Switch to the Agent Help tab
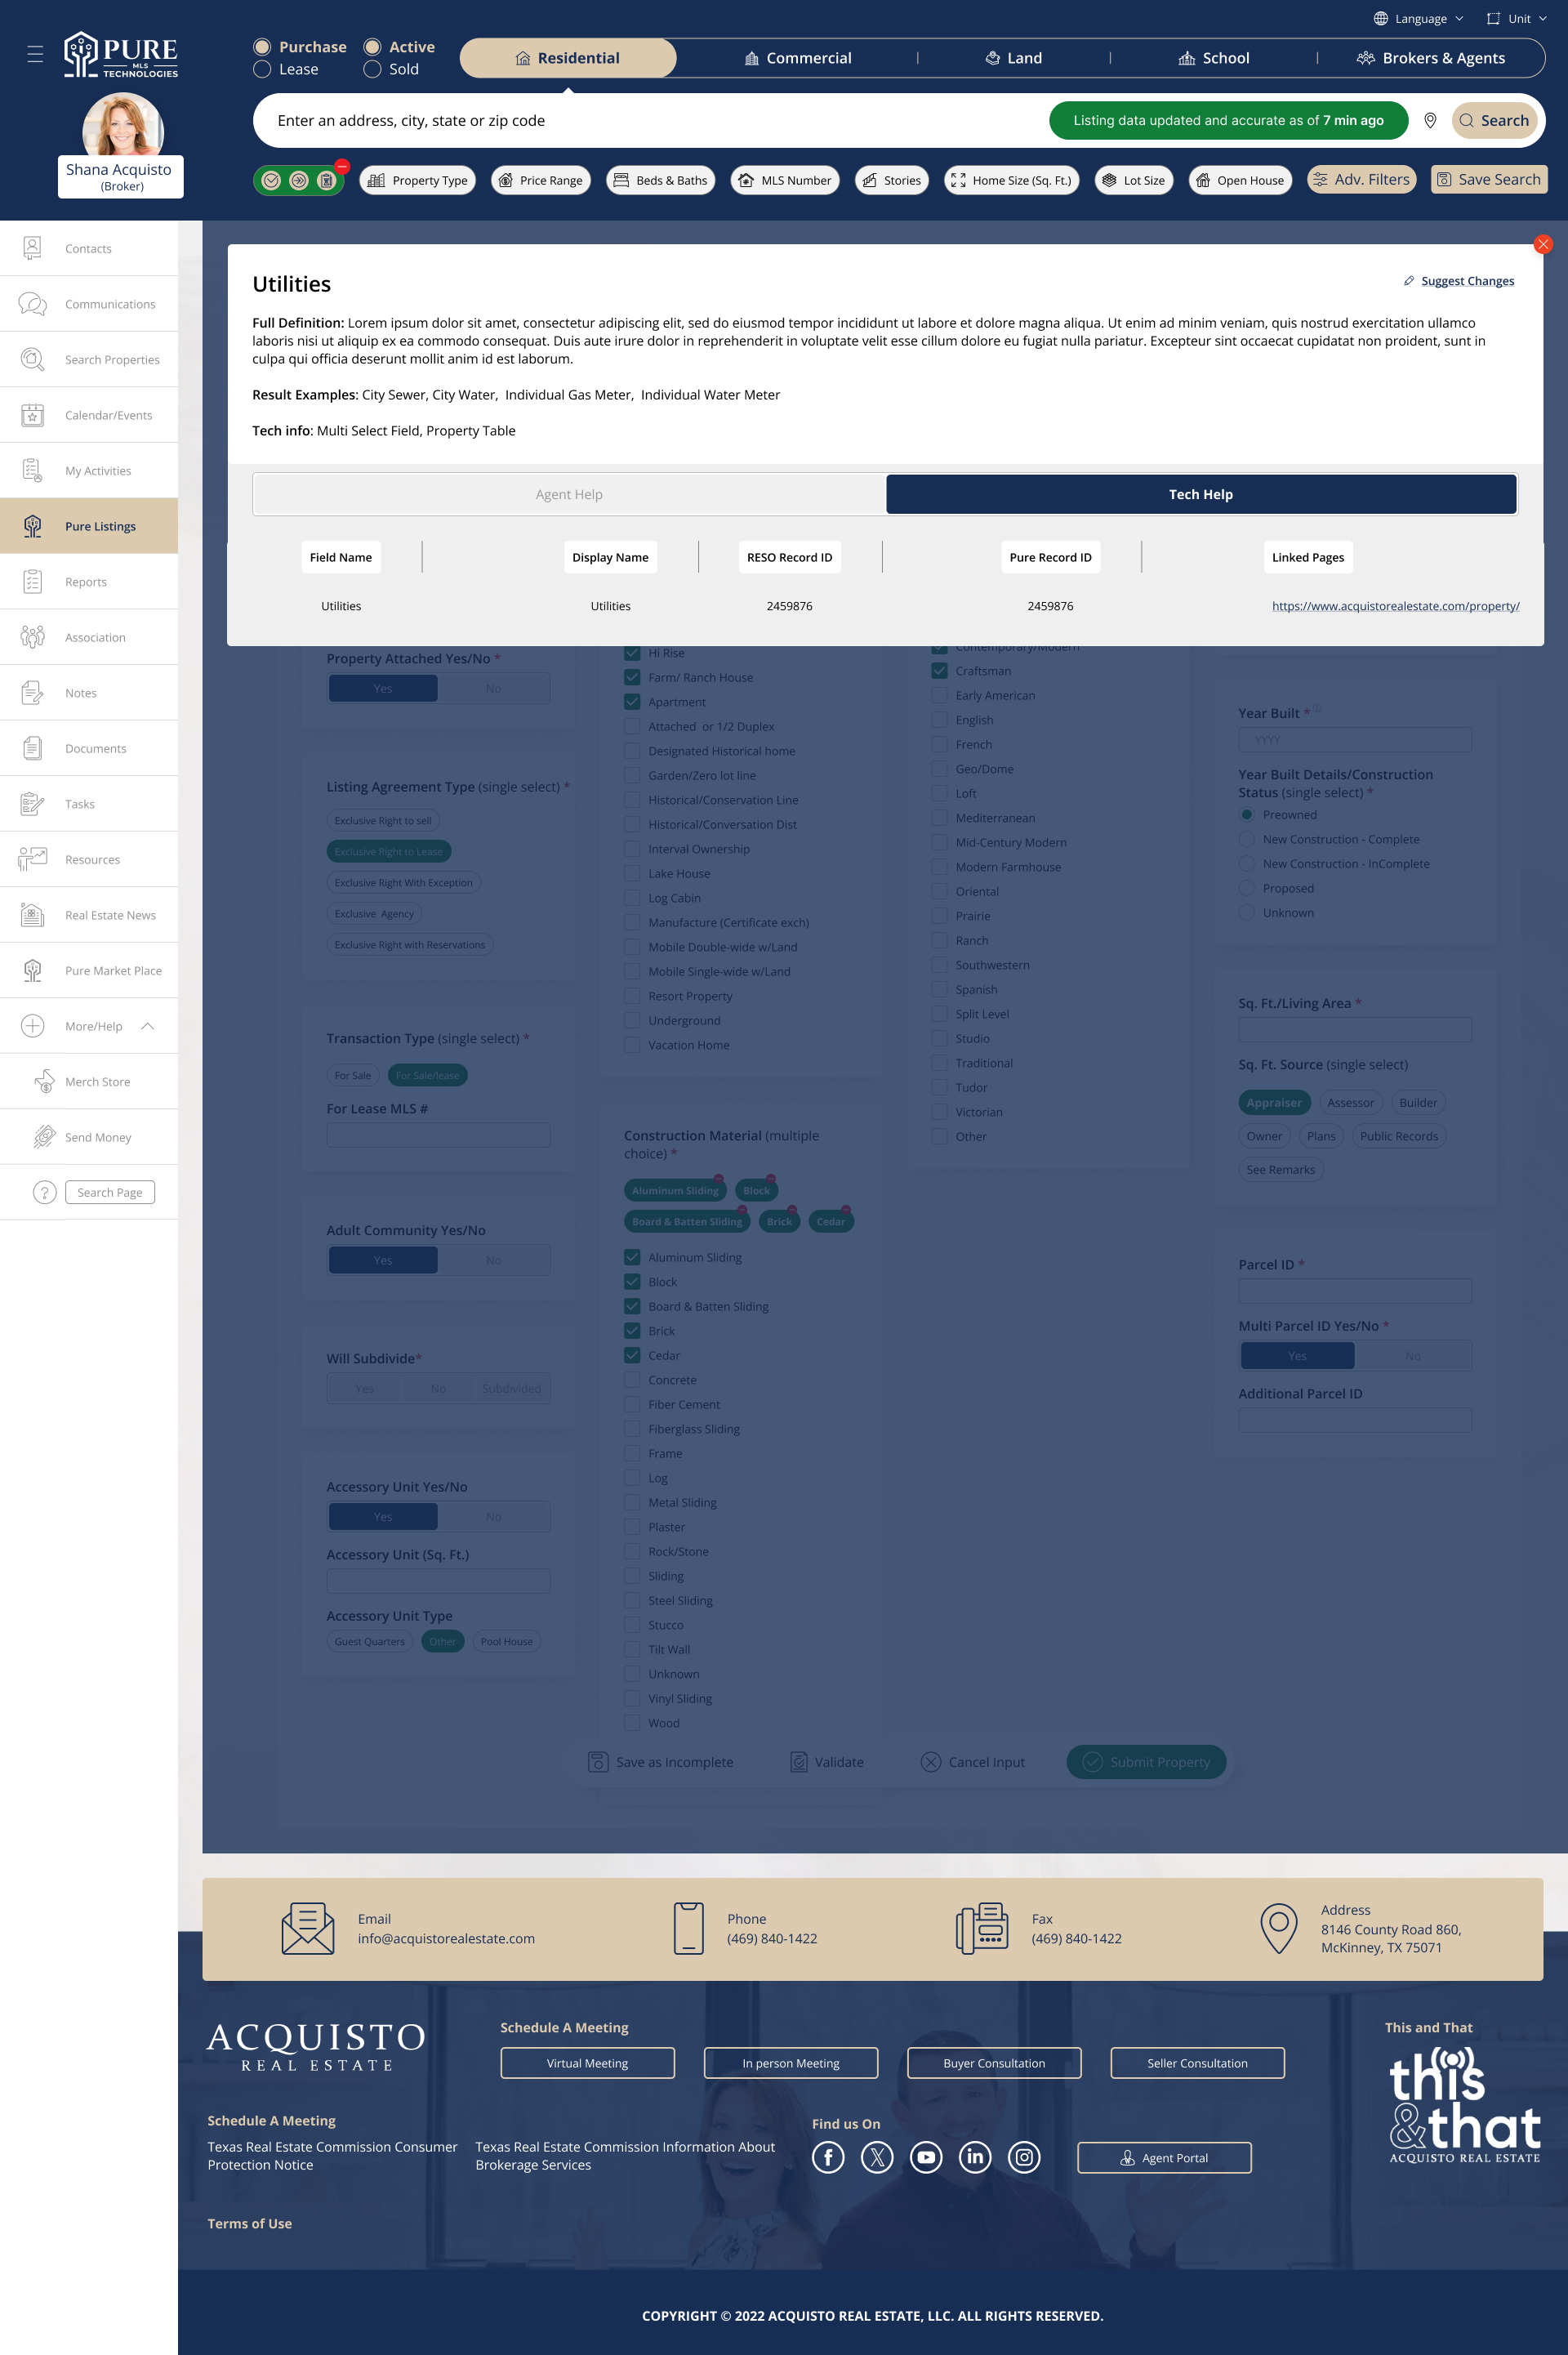Screen dimensions: 1568x2355 (x=569, y=494)
